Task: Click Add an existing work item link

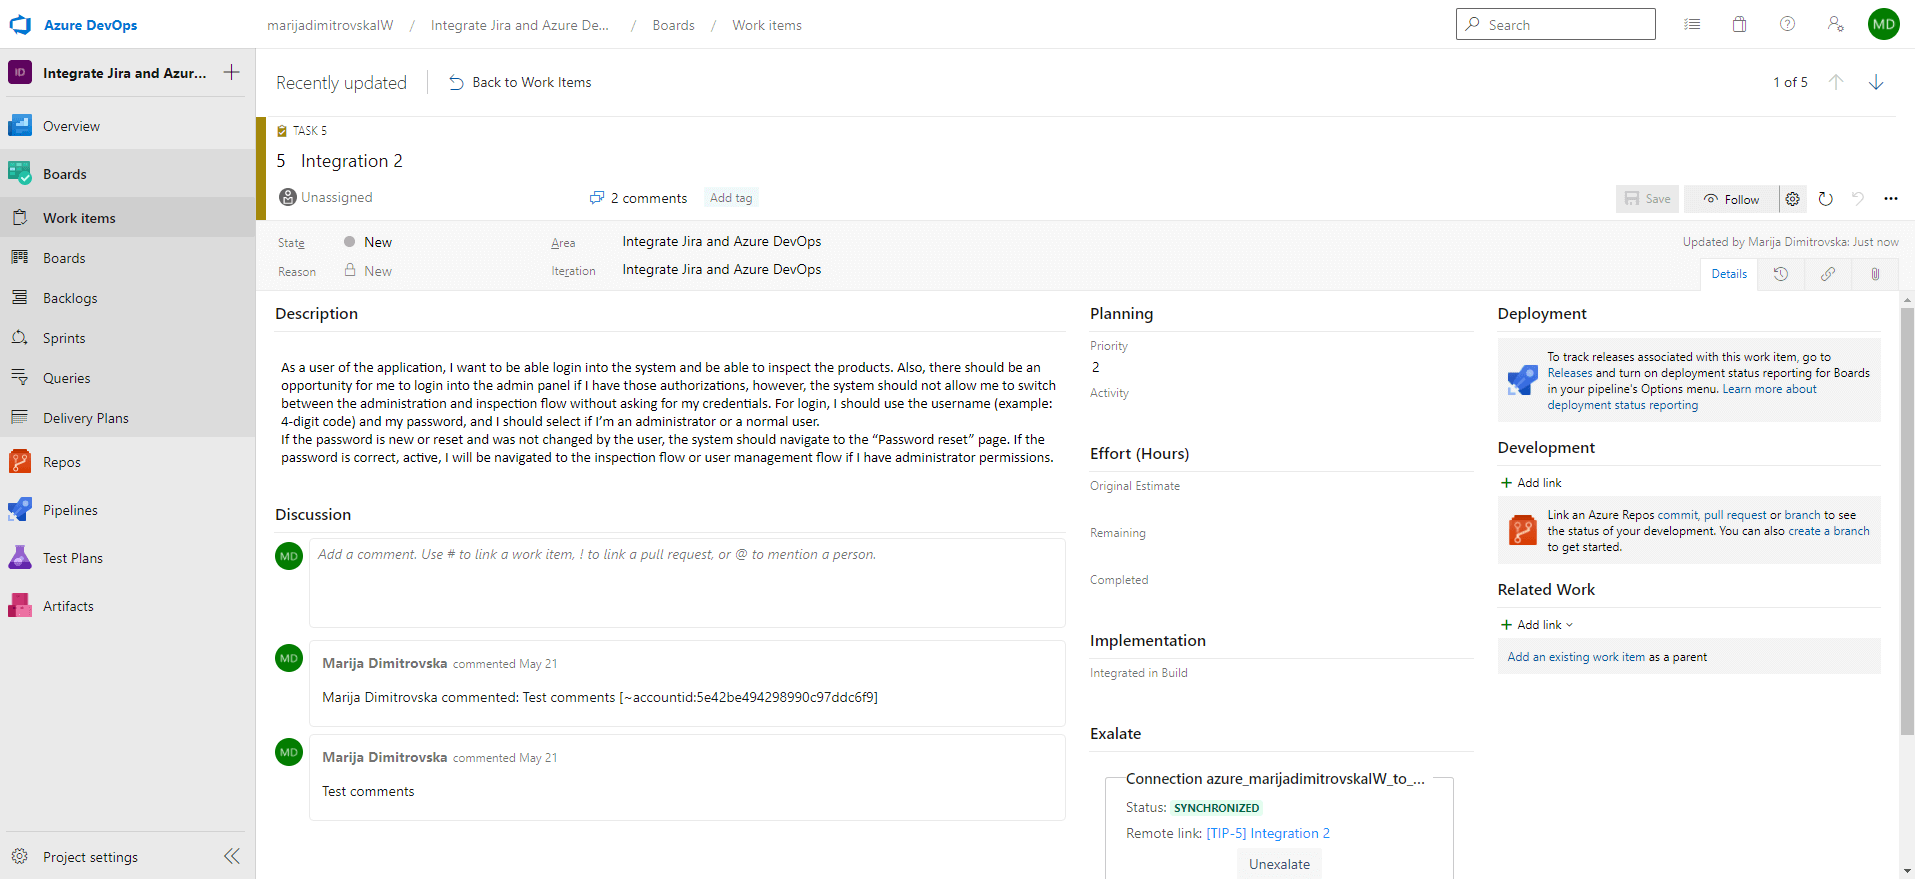Action: point(1576,657)
